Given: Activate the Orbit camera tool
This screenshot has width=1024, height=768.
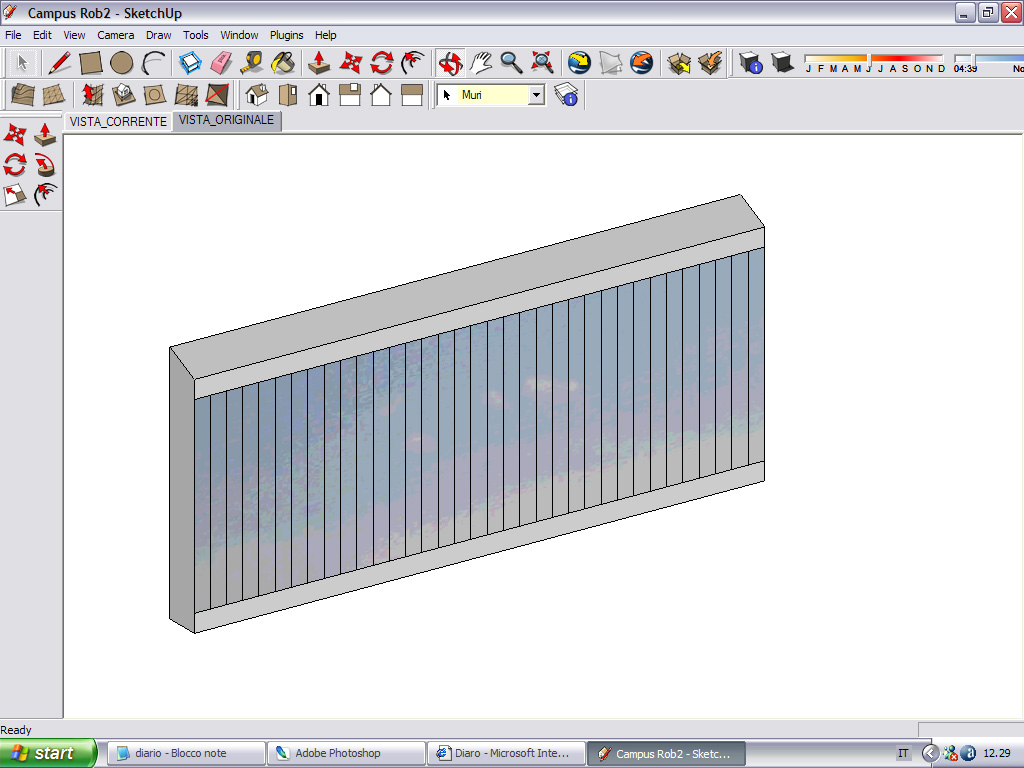Looking at the screenshot, I should (x=450, y=63).
